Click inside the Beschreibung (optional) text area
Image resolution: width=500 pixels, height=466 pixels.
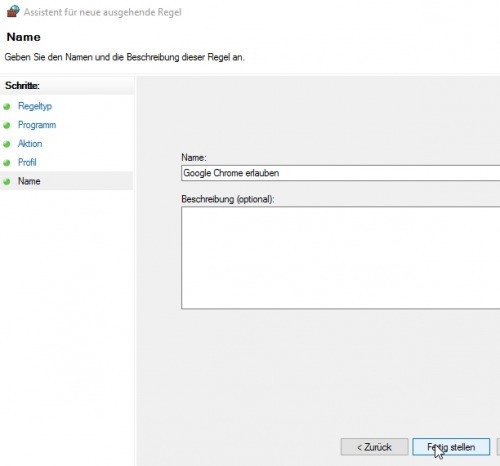pyautogui.click(x=340, y=258)
